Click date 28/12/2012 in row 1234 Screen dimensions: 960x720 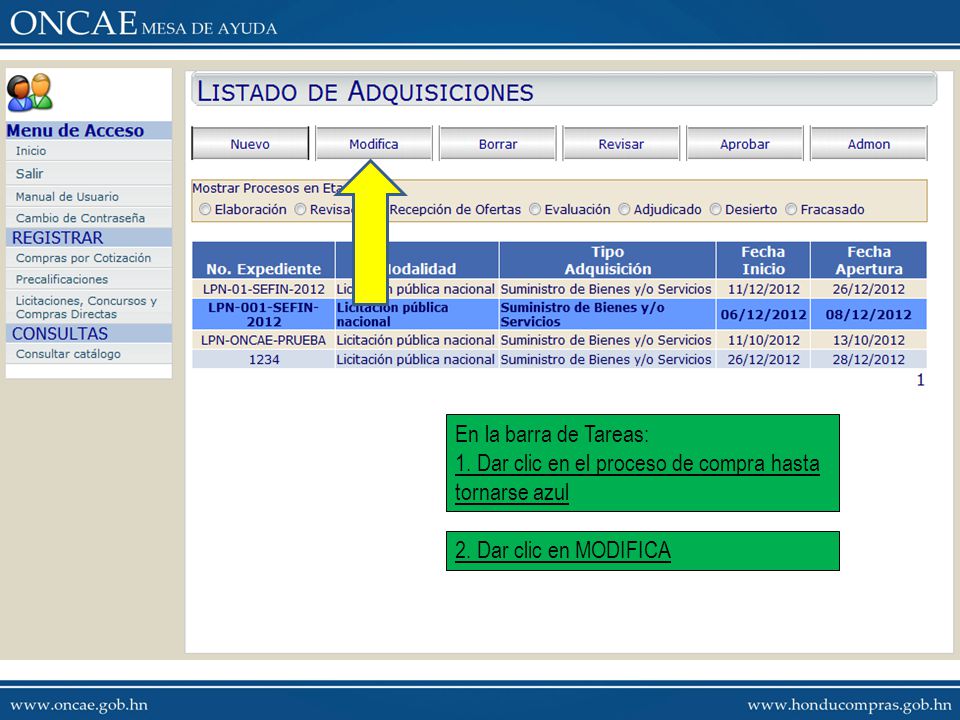[x=868, y=359]
